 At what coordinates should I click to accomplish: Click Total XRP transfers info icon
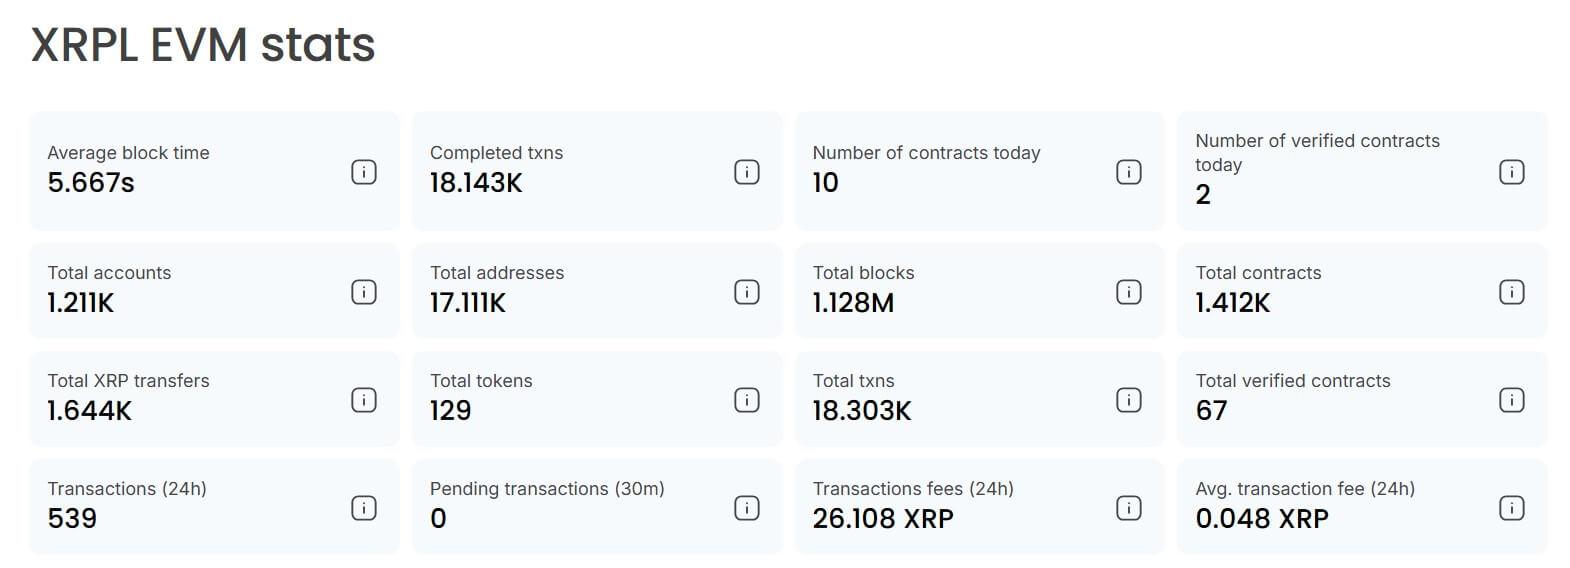[364, 400]
